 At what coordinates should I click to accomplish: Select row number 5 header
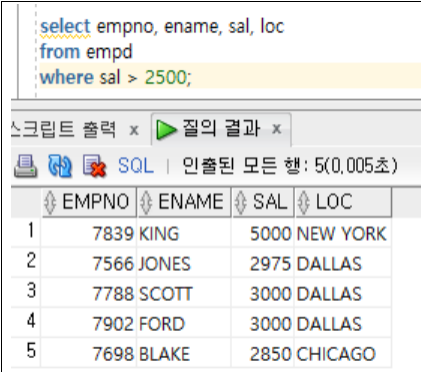[x=26, y=352]
